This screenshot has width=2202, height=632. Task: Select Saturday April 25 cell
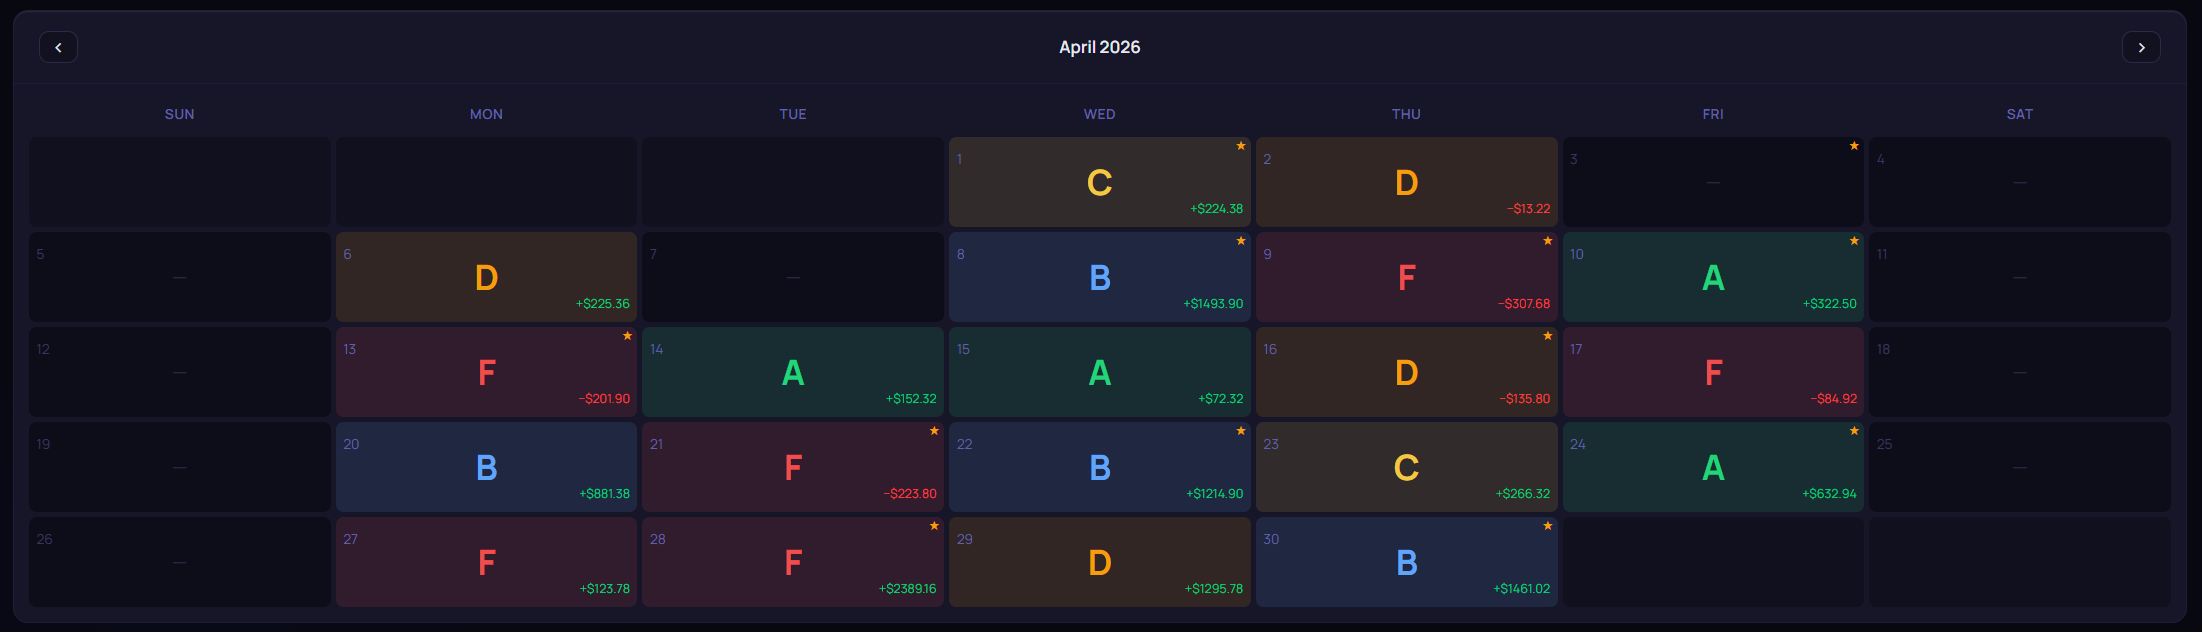(x=2020, y=467)
